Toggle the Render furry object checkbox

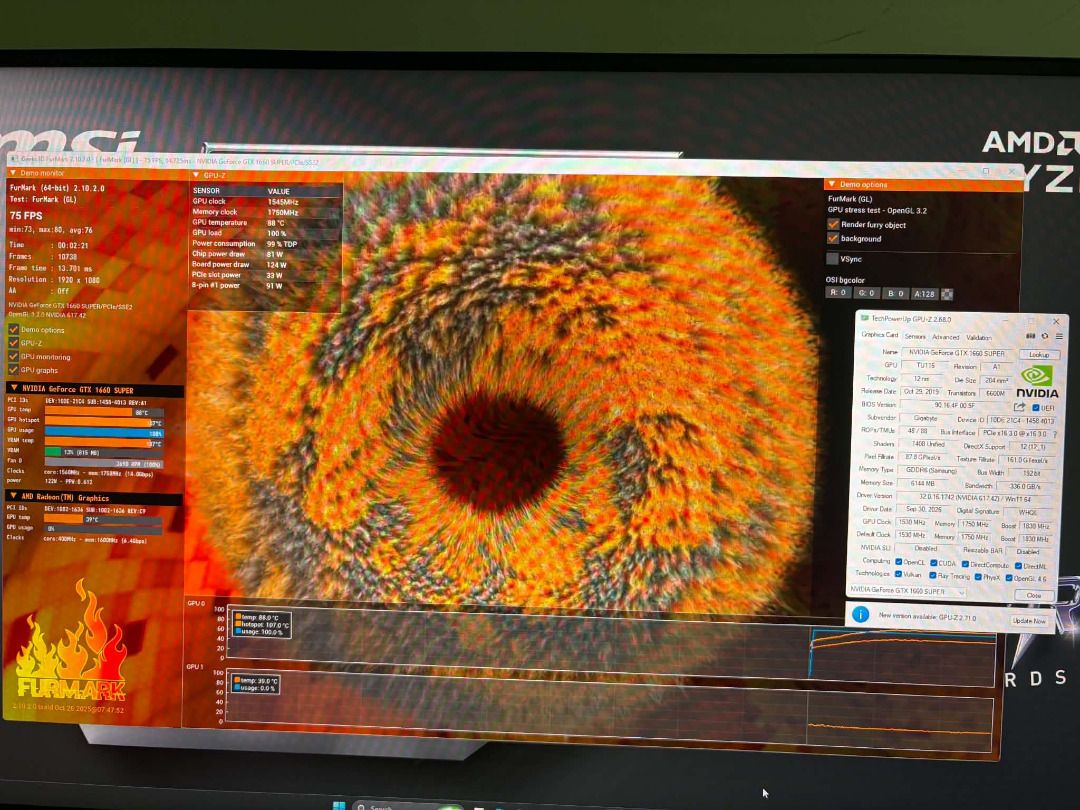[x=833, y=225]
